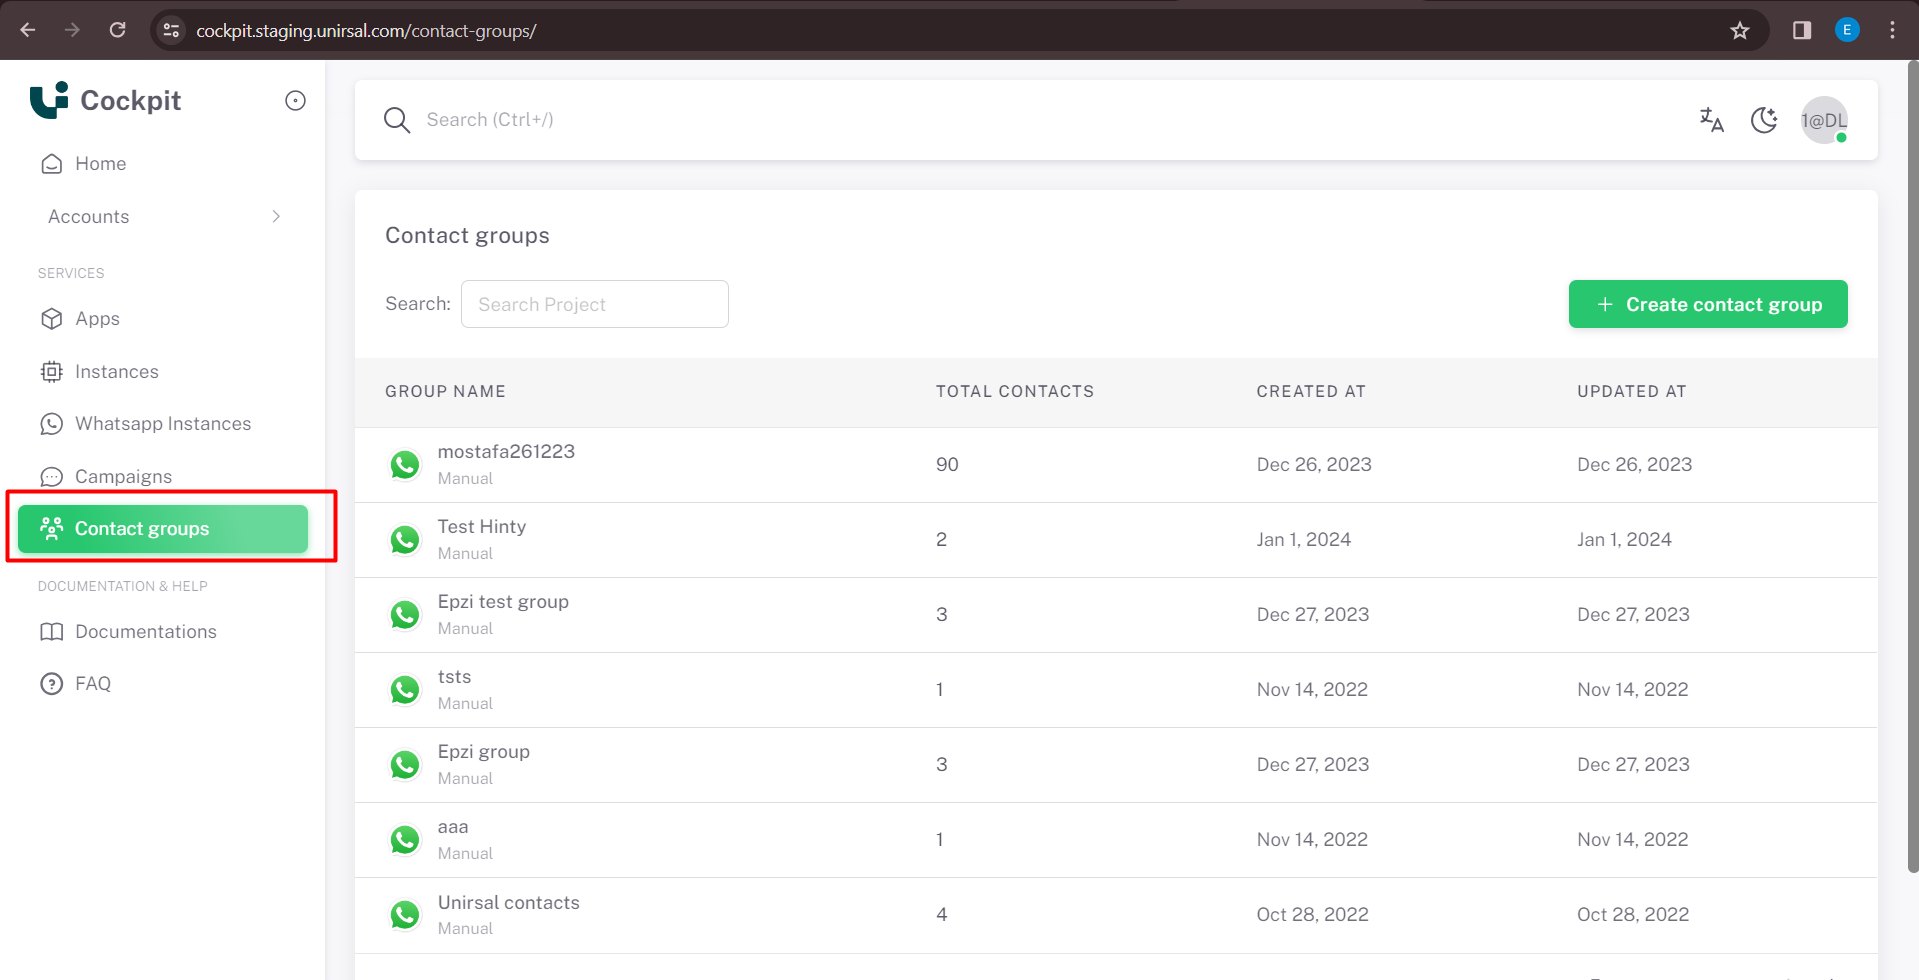Click the WhatsApp icon next to mostafa261223
The image size is (1919, 980).
pos(405,464)
